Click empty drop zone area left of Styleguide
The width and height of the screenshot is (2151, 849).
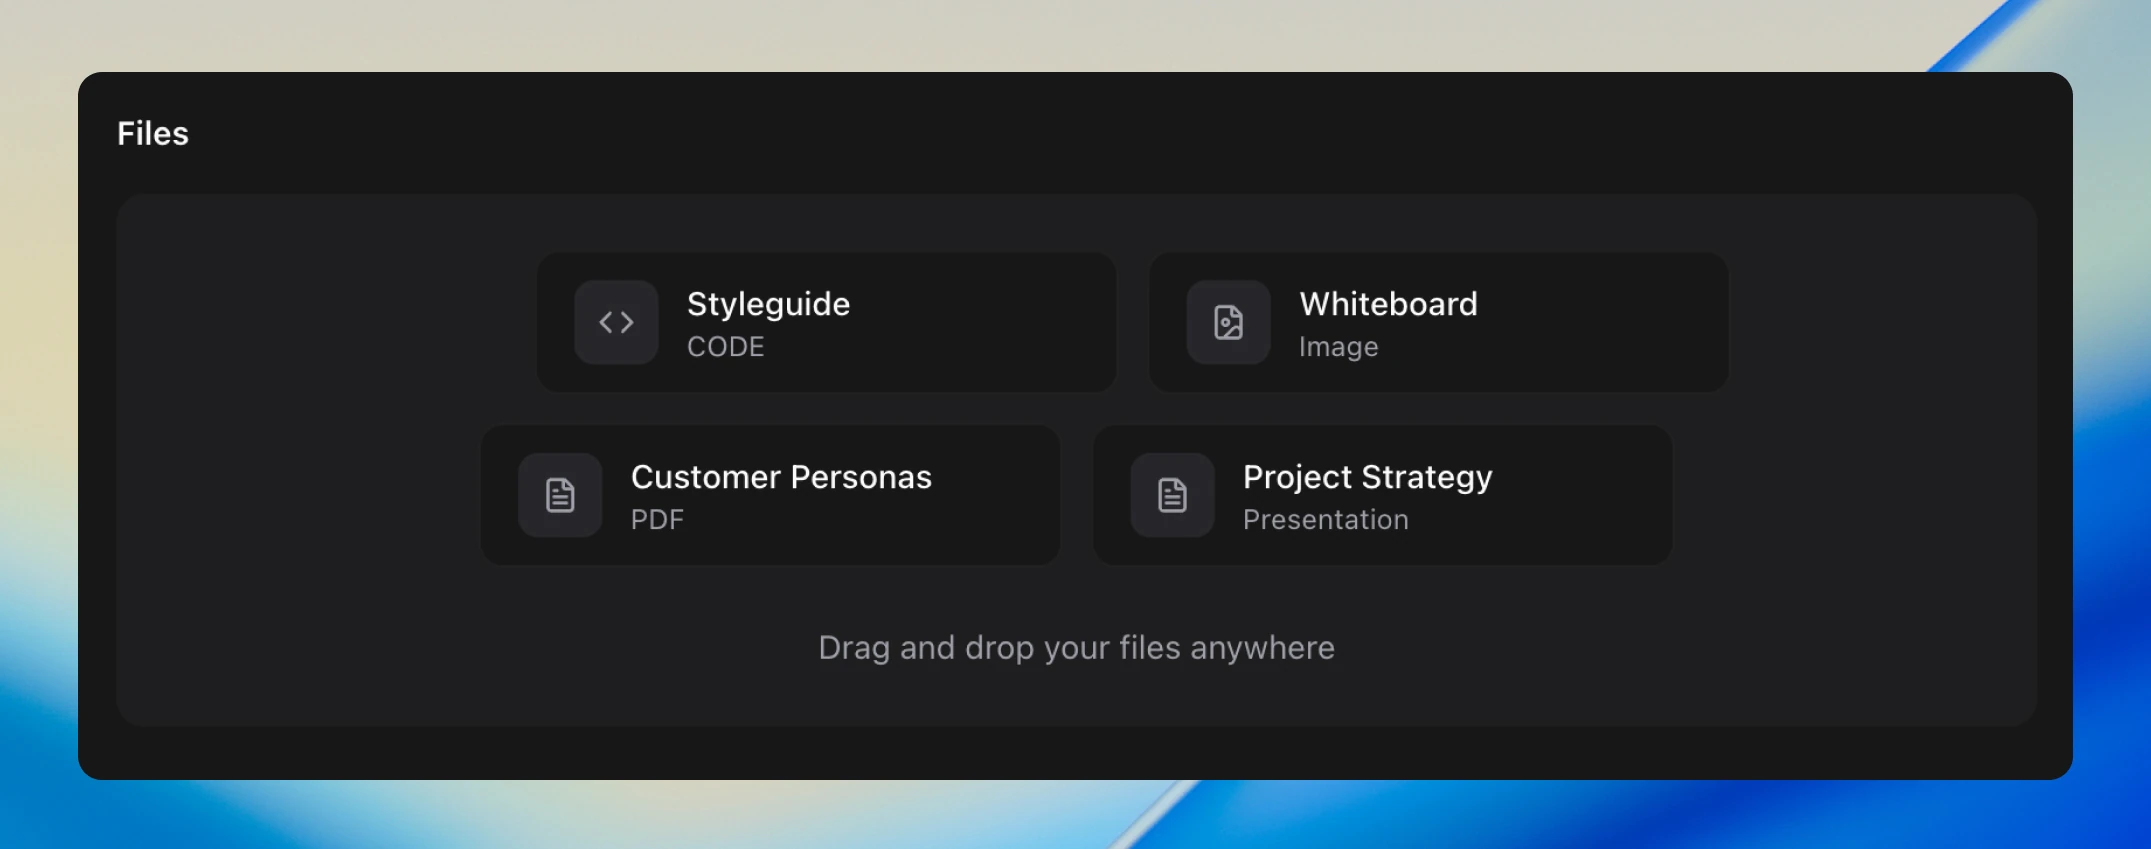320,322
